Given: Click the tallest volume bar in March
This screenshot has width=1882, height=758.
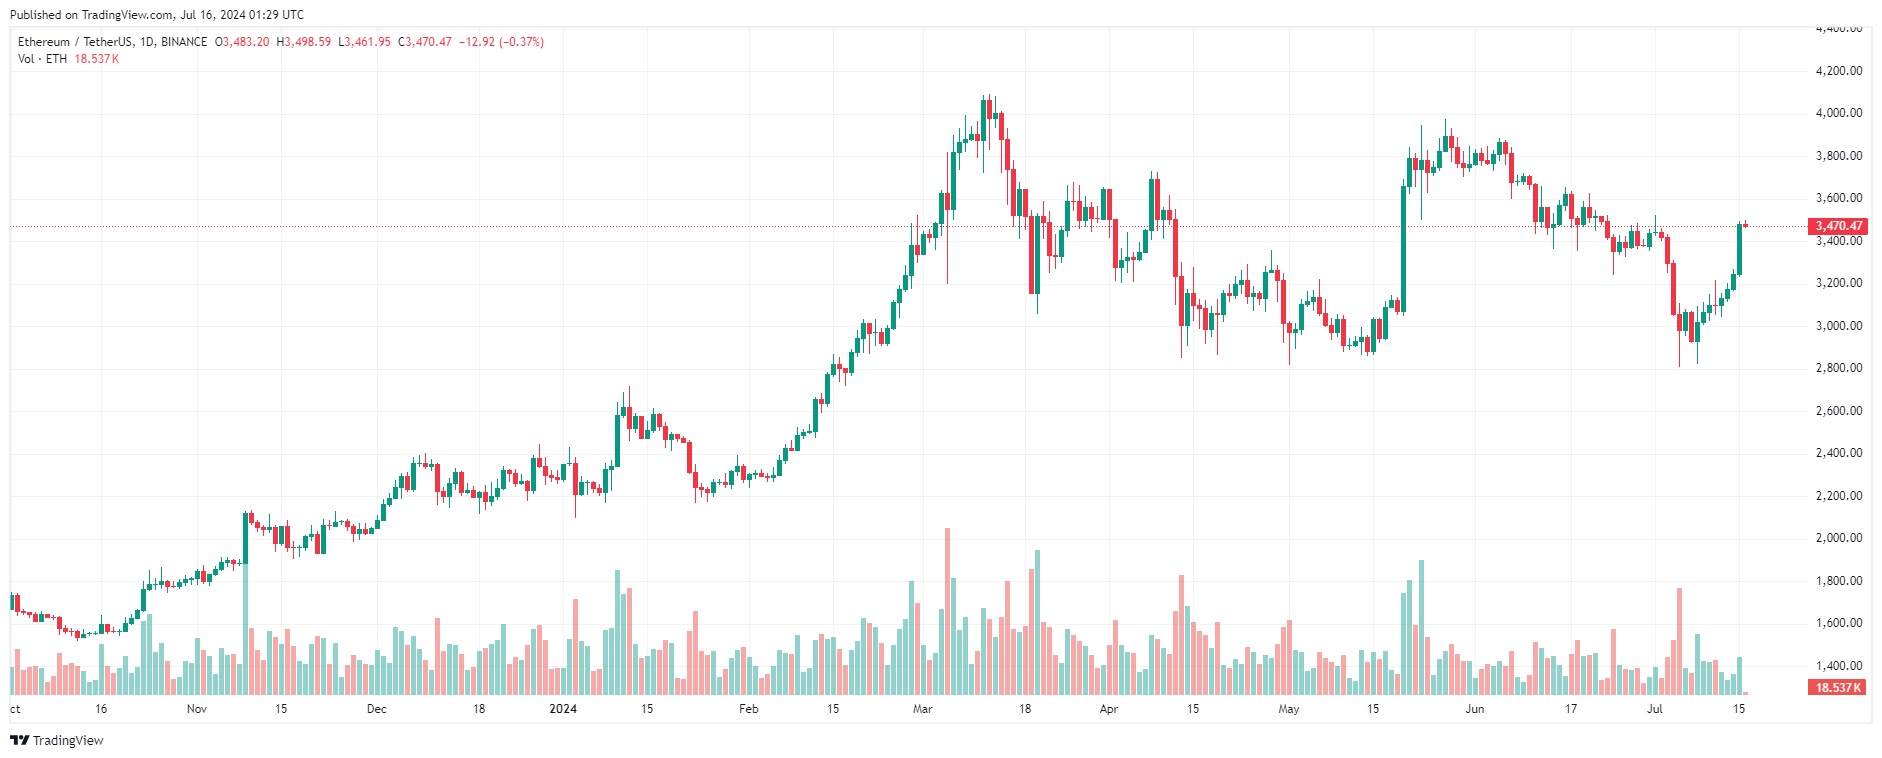Looking at the screenshot, I should 948,611.
